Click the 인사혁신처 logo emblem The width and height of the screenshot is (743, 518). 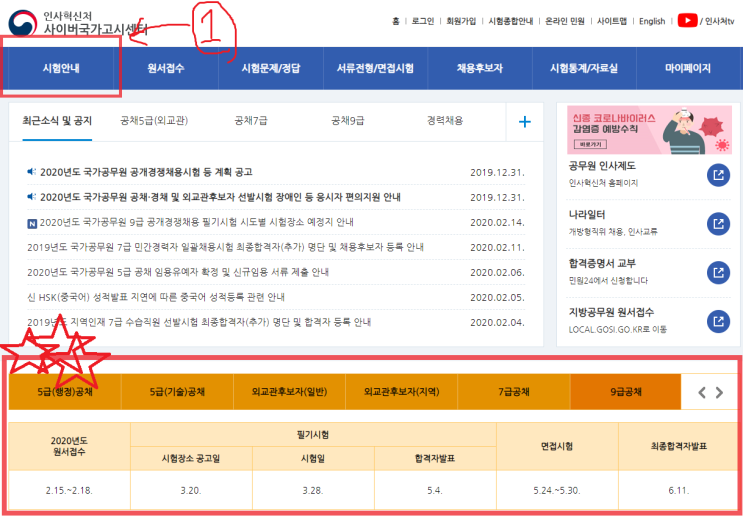point(22,24)
